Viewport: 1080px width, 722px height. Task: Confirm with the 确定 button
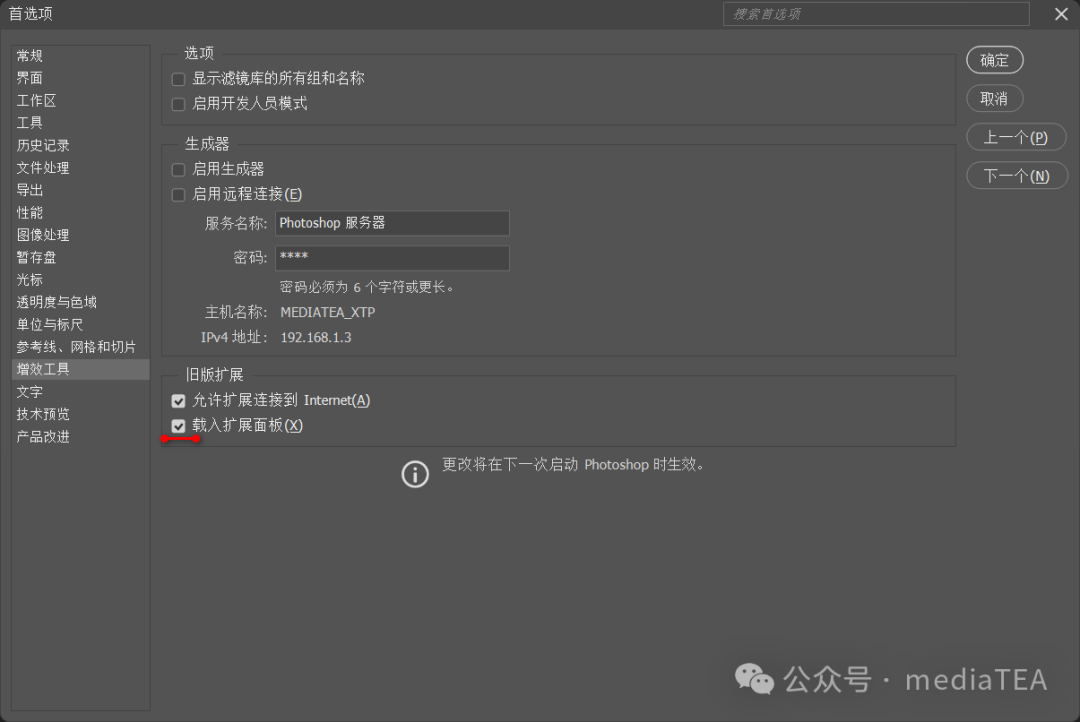(x=995, y=61)
